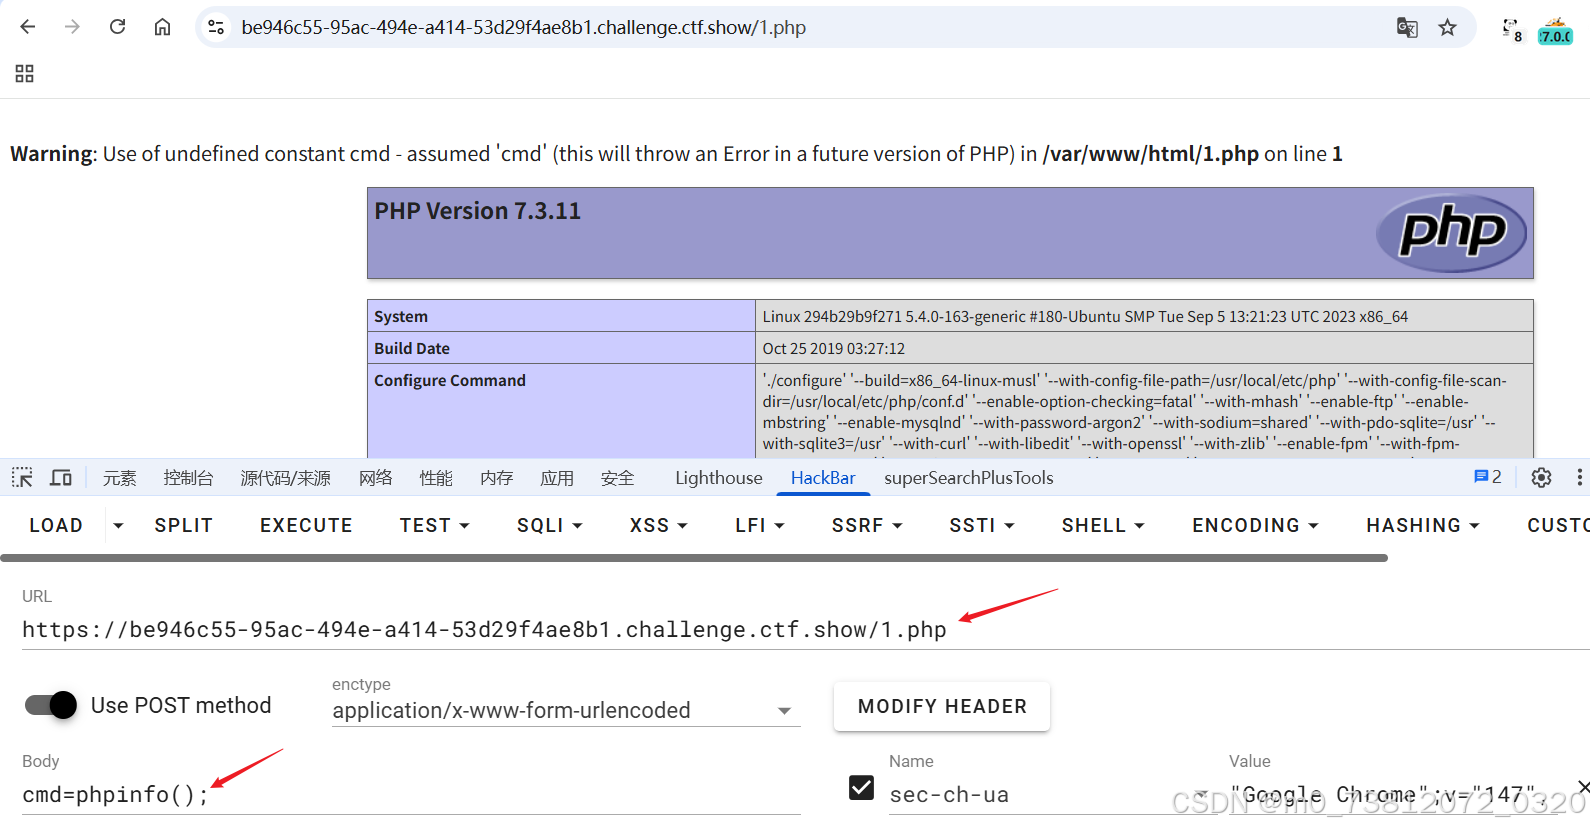The image size is (1590, 830).
Task: Open the SQLI dropdown menu
Action: (x=549, y=525)
